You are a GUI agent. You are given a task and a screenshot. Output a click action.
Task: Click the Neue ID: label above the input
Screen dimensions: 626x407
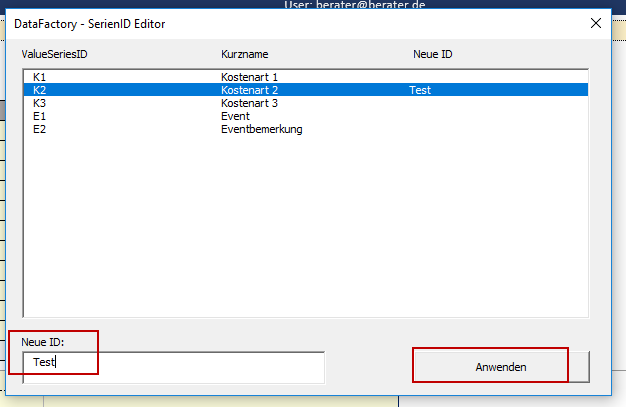point(42,342)
